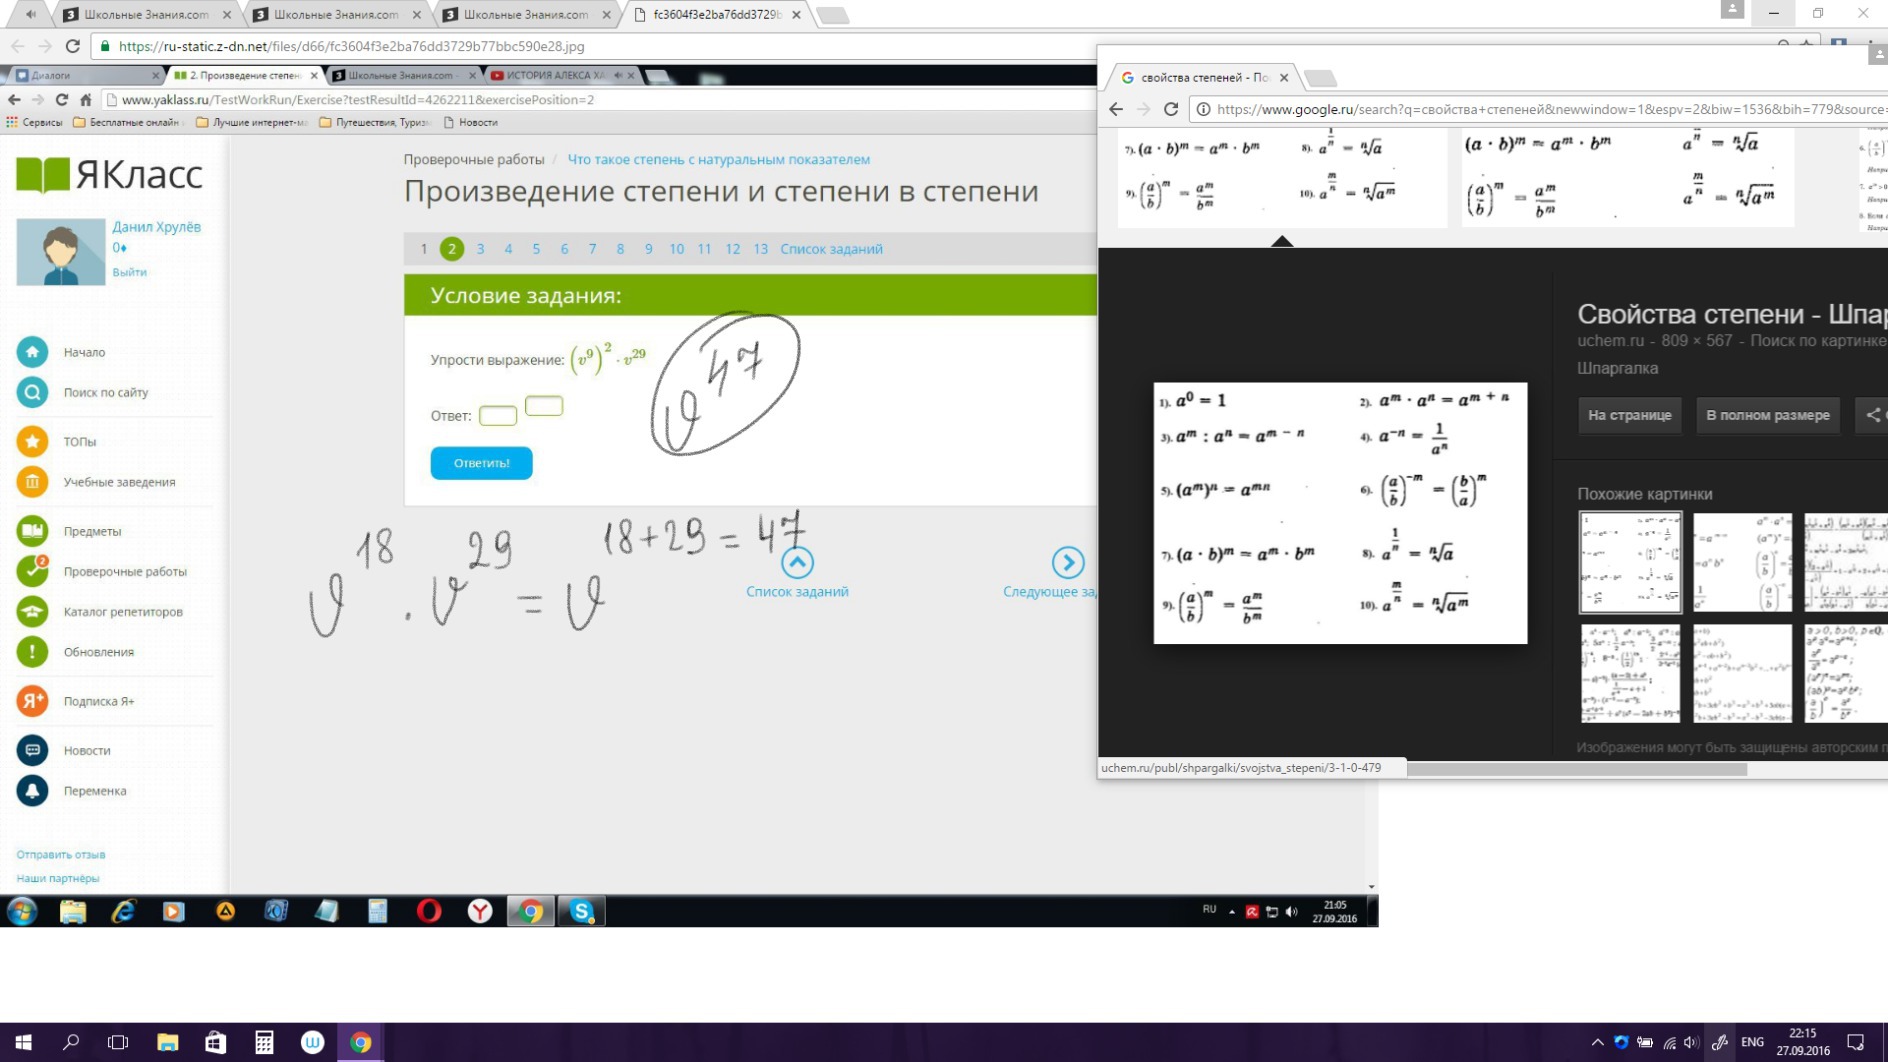Click the В полном размере button
Image resolution: width=1888 pixels, height=1062 pixels.
[x=1767, y=415]
